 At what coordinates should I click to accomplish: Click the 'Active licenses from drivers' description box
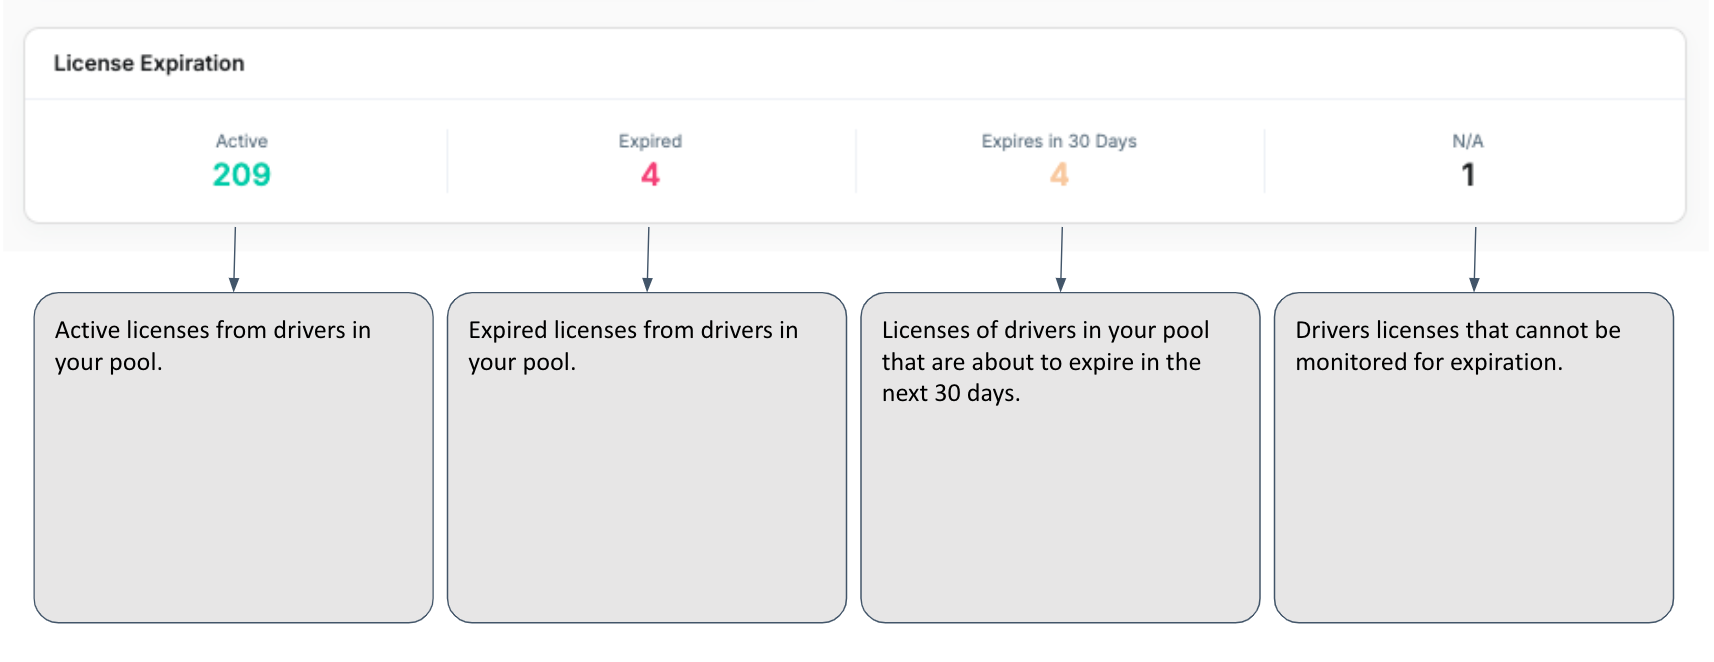233,457
